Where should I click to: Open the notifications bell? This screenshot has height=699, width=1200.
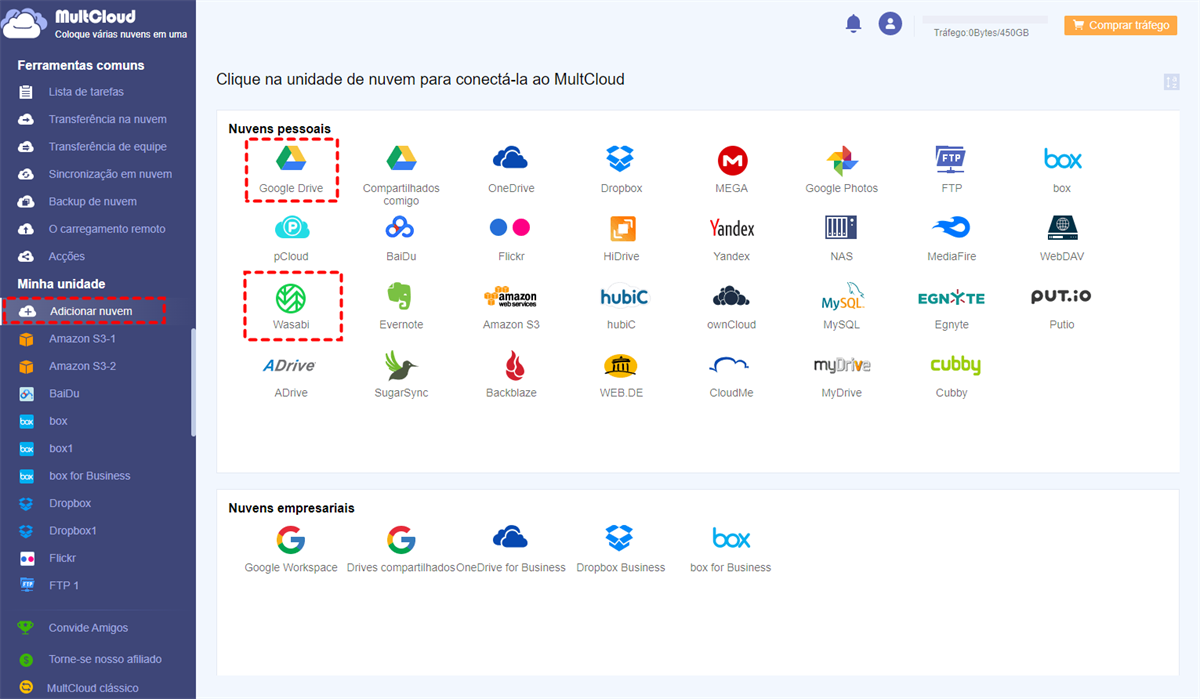[853, 23]
